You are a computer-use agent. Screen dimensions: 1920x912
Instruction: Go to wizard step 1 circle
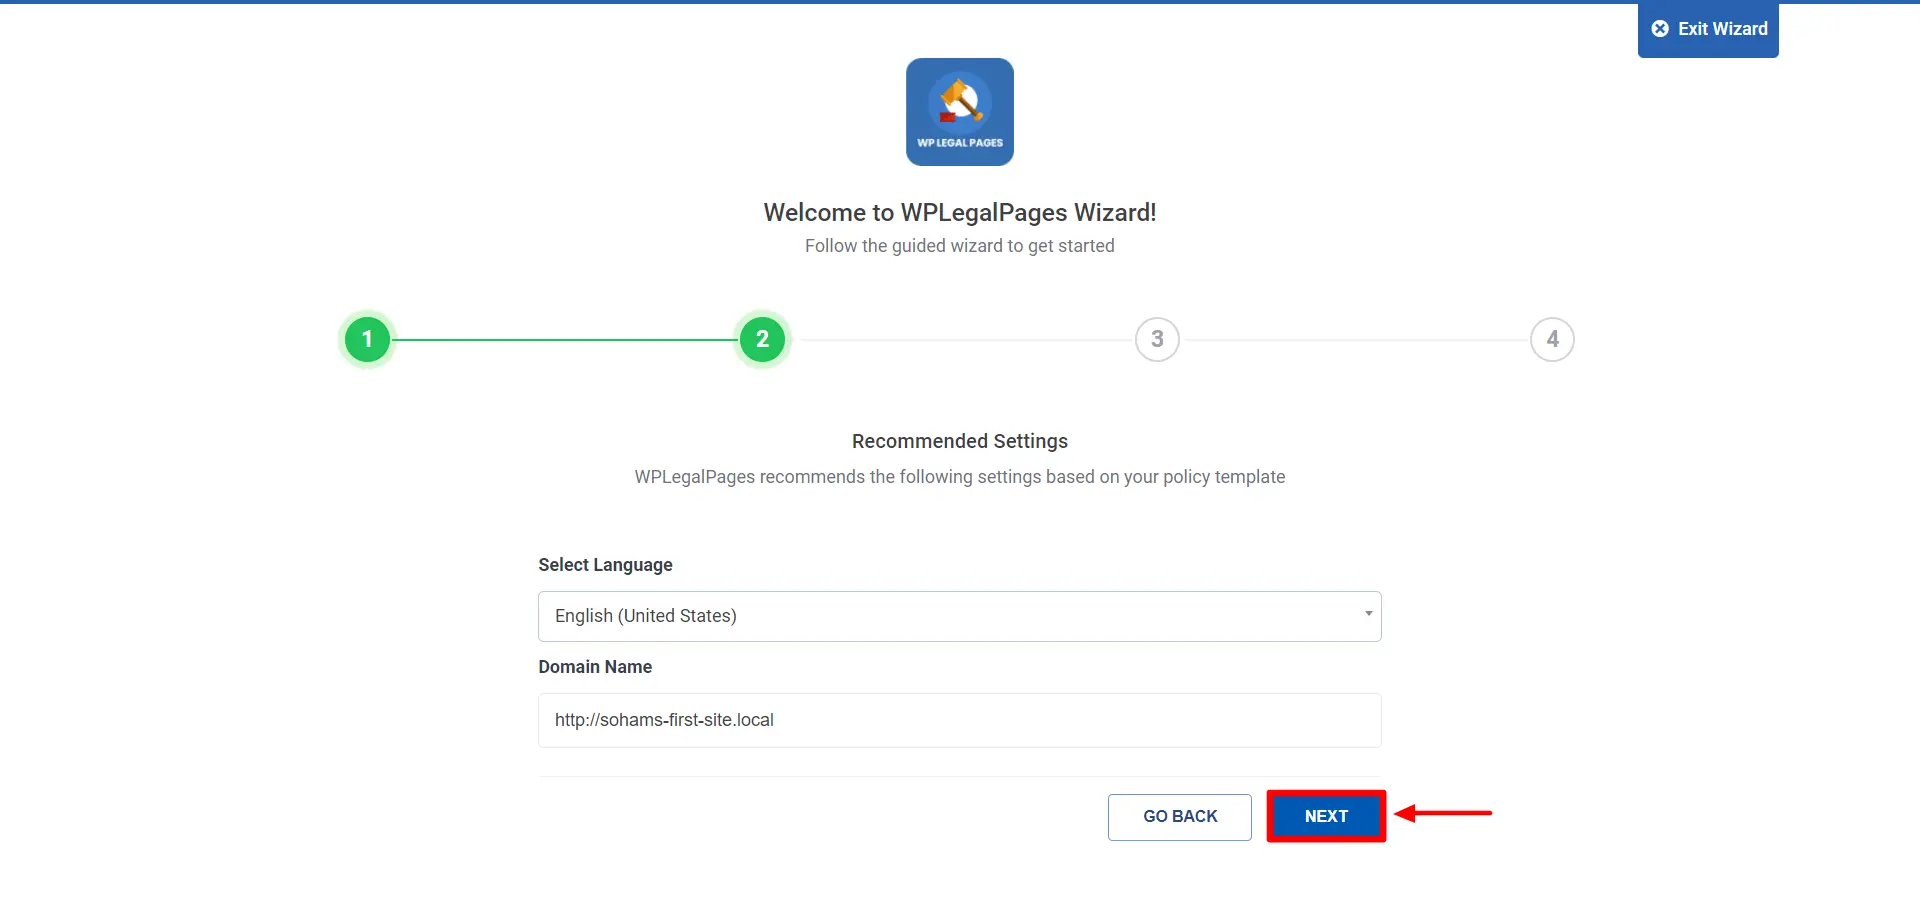click(x=367, y=340)
